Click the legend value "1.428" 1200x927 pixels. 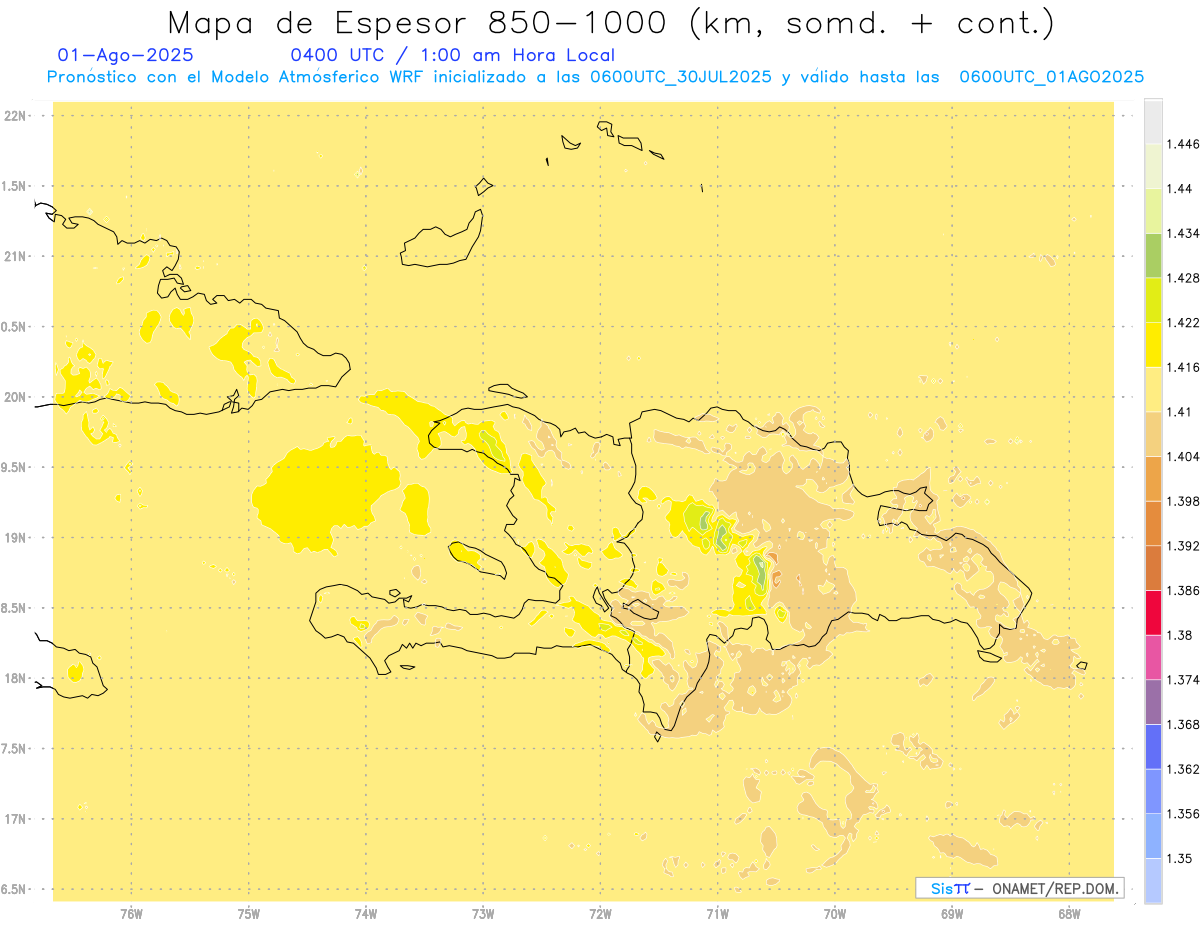click(1182, 278)
